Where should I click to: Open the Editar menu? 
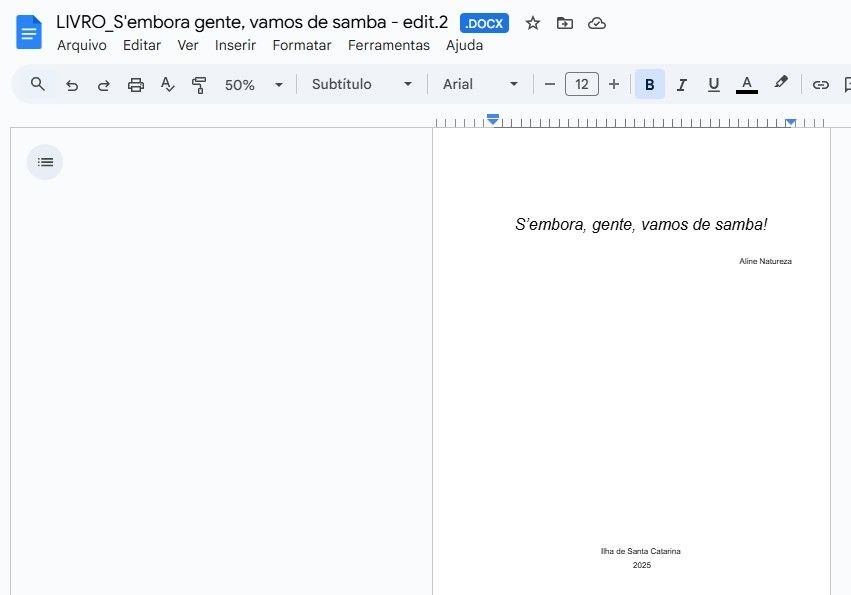click(x=142, y=45)
